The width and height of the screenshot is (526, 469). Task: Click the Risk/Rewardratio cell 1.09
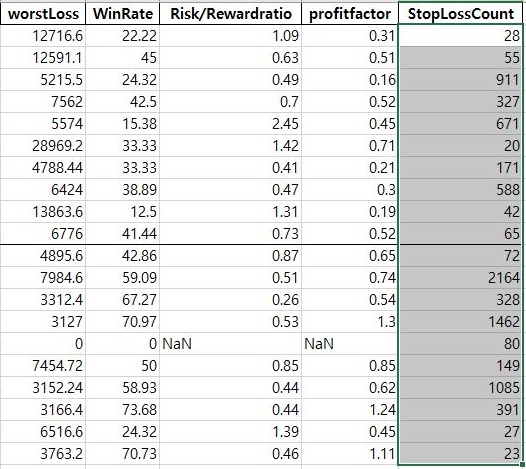(x=230, y=36)
